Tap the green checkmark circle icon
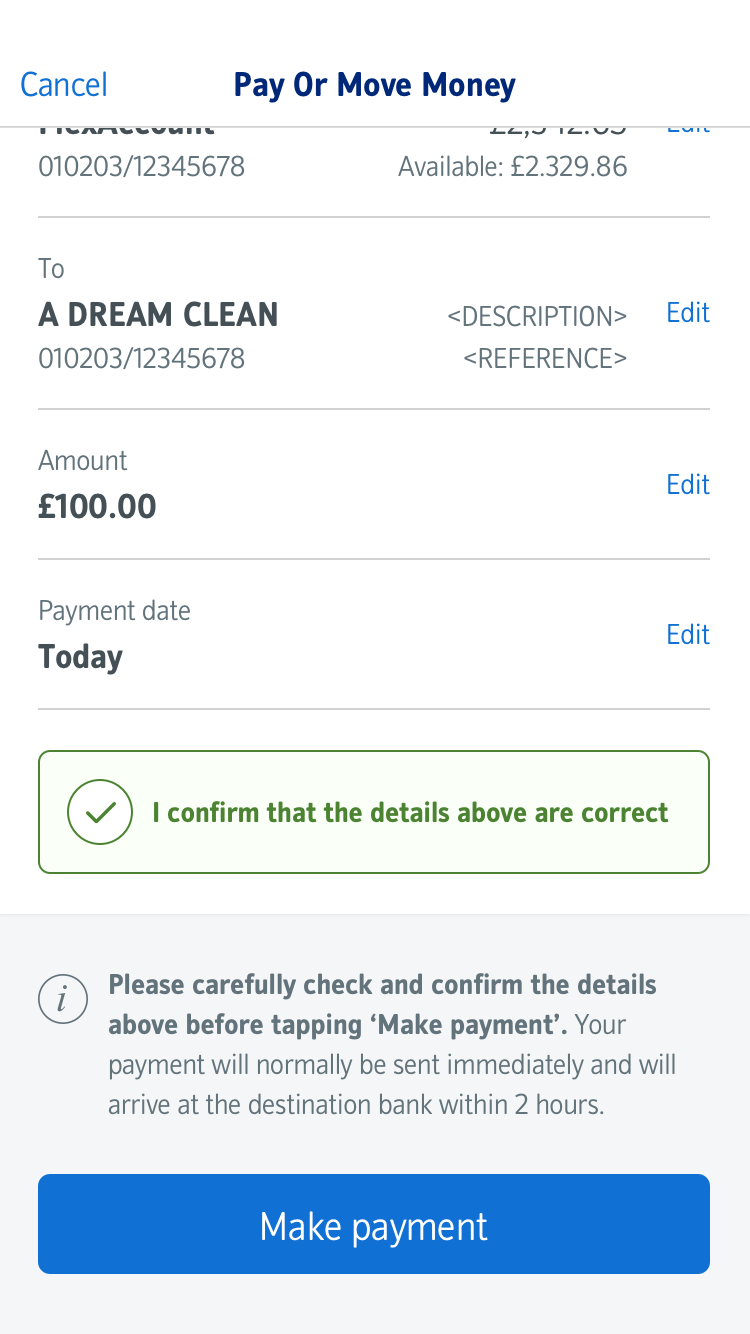The image size is (750, 1334). point(100,812)
